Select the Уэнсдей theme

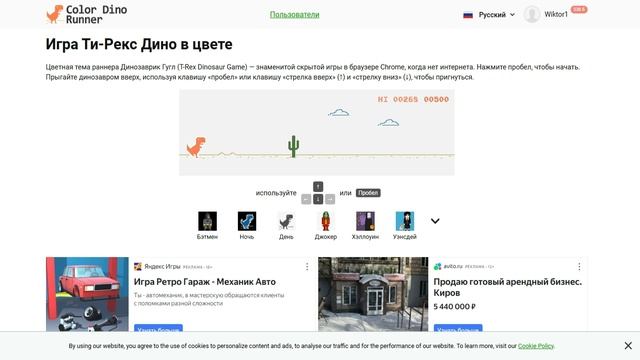click(404, 225)
